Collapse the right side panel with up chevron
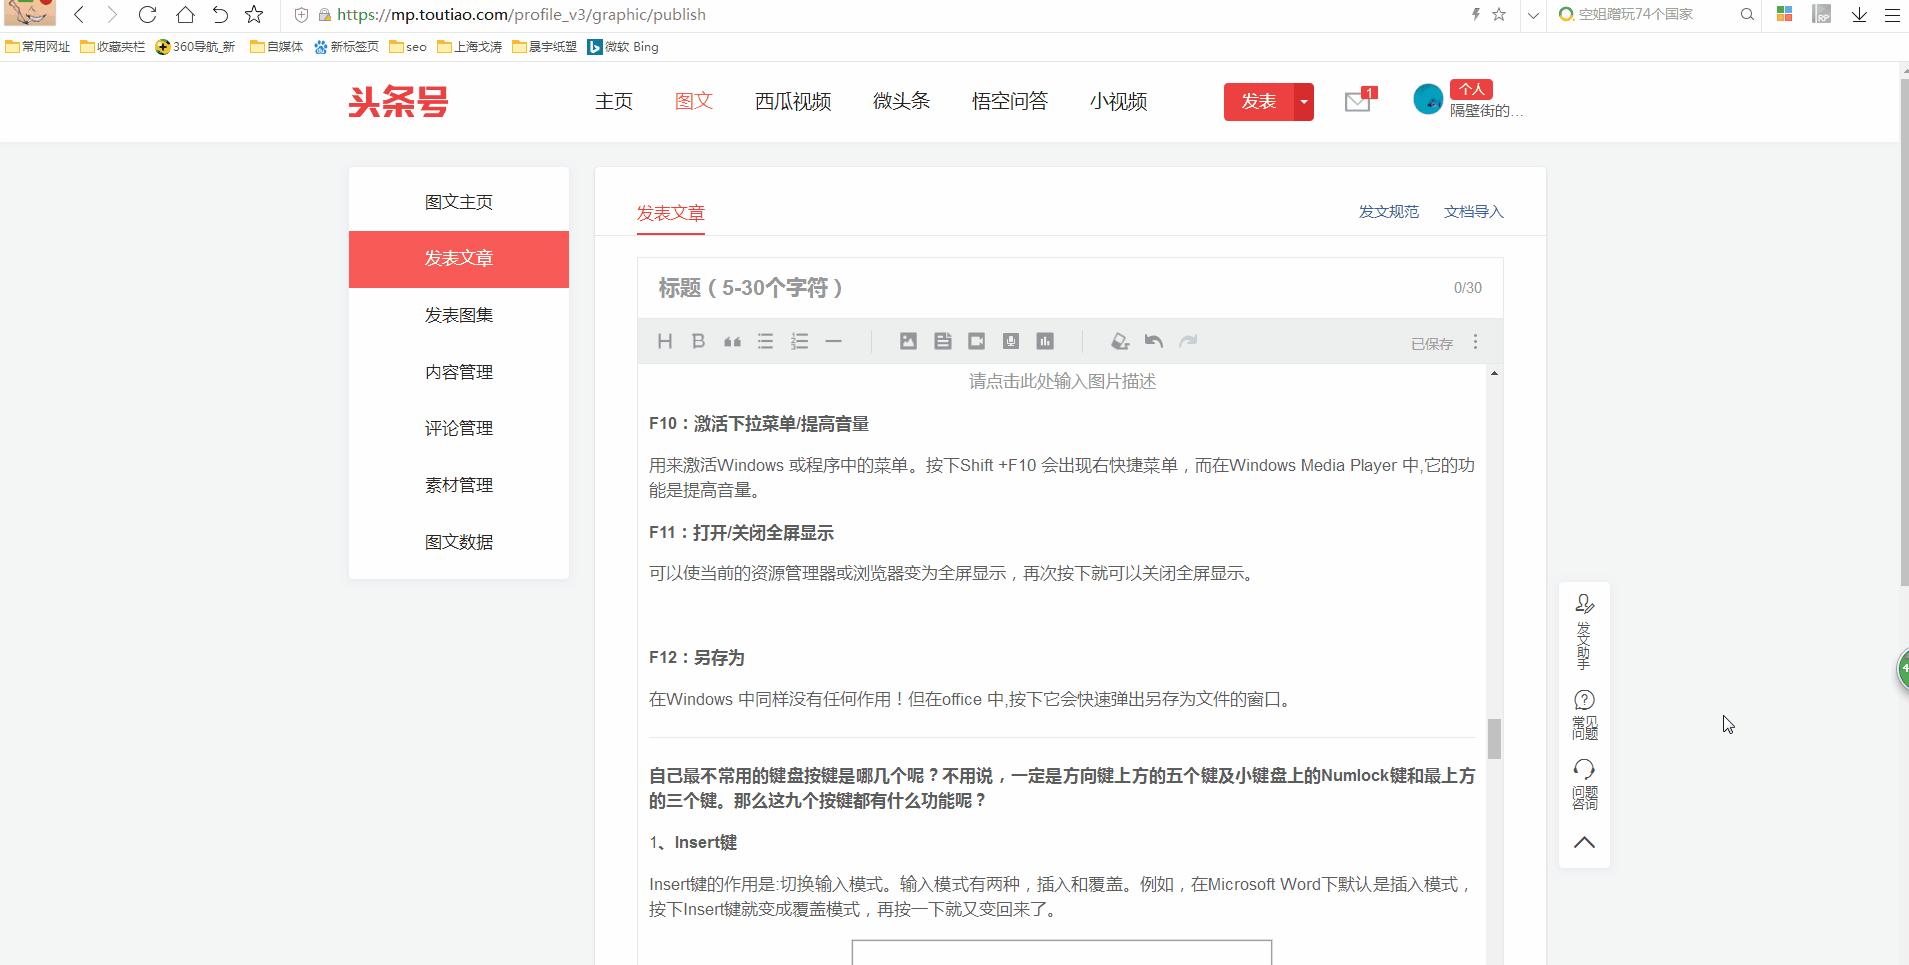 tap(1584, 843)
